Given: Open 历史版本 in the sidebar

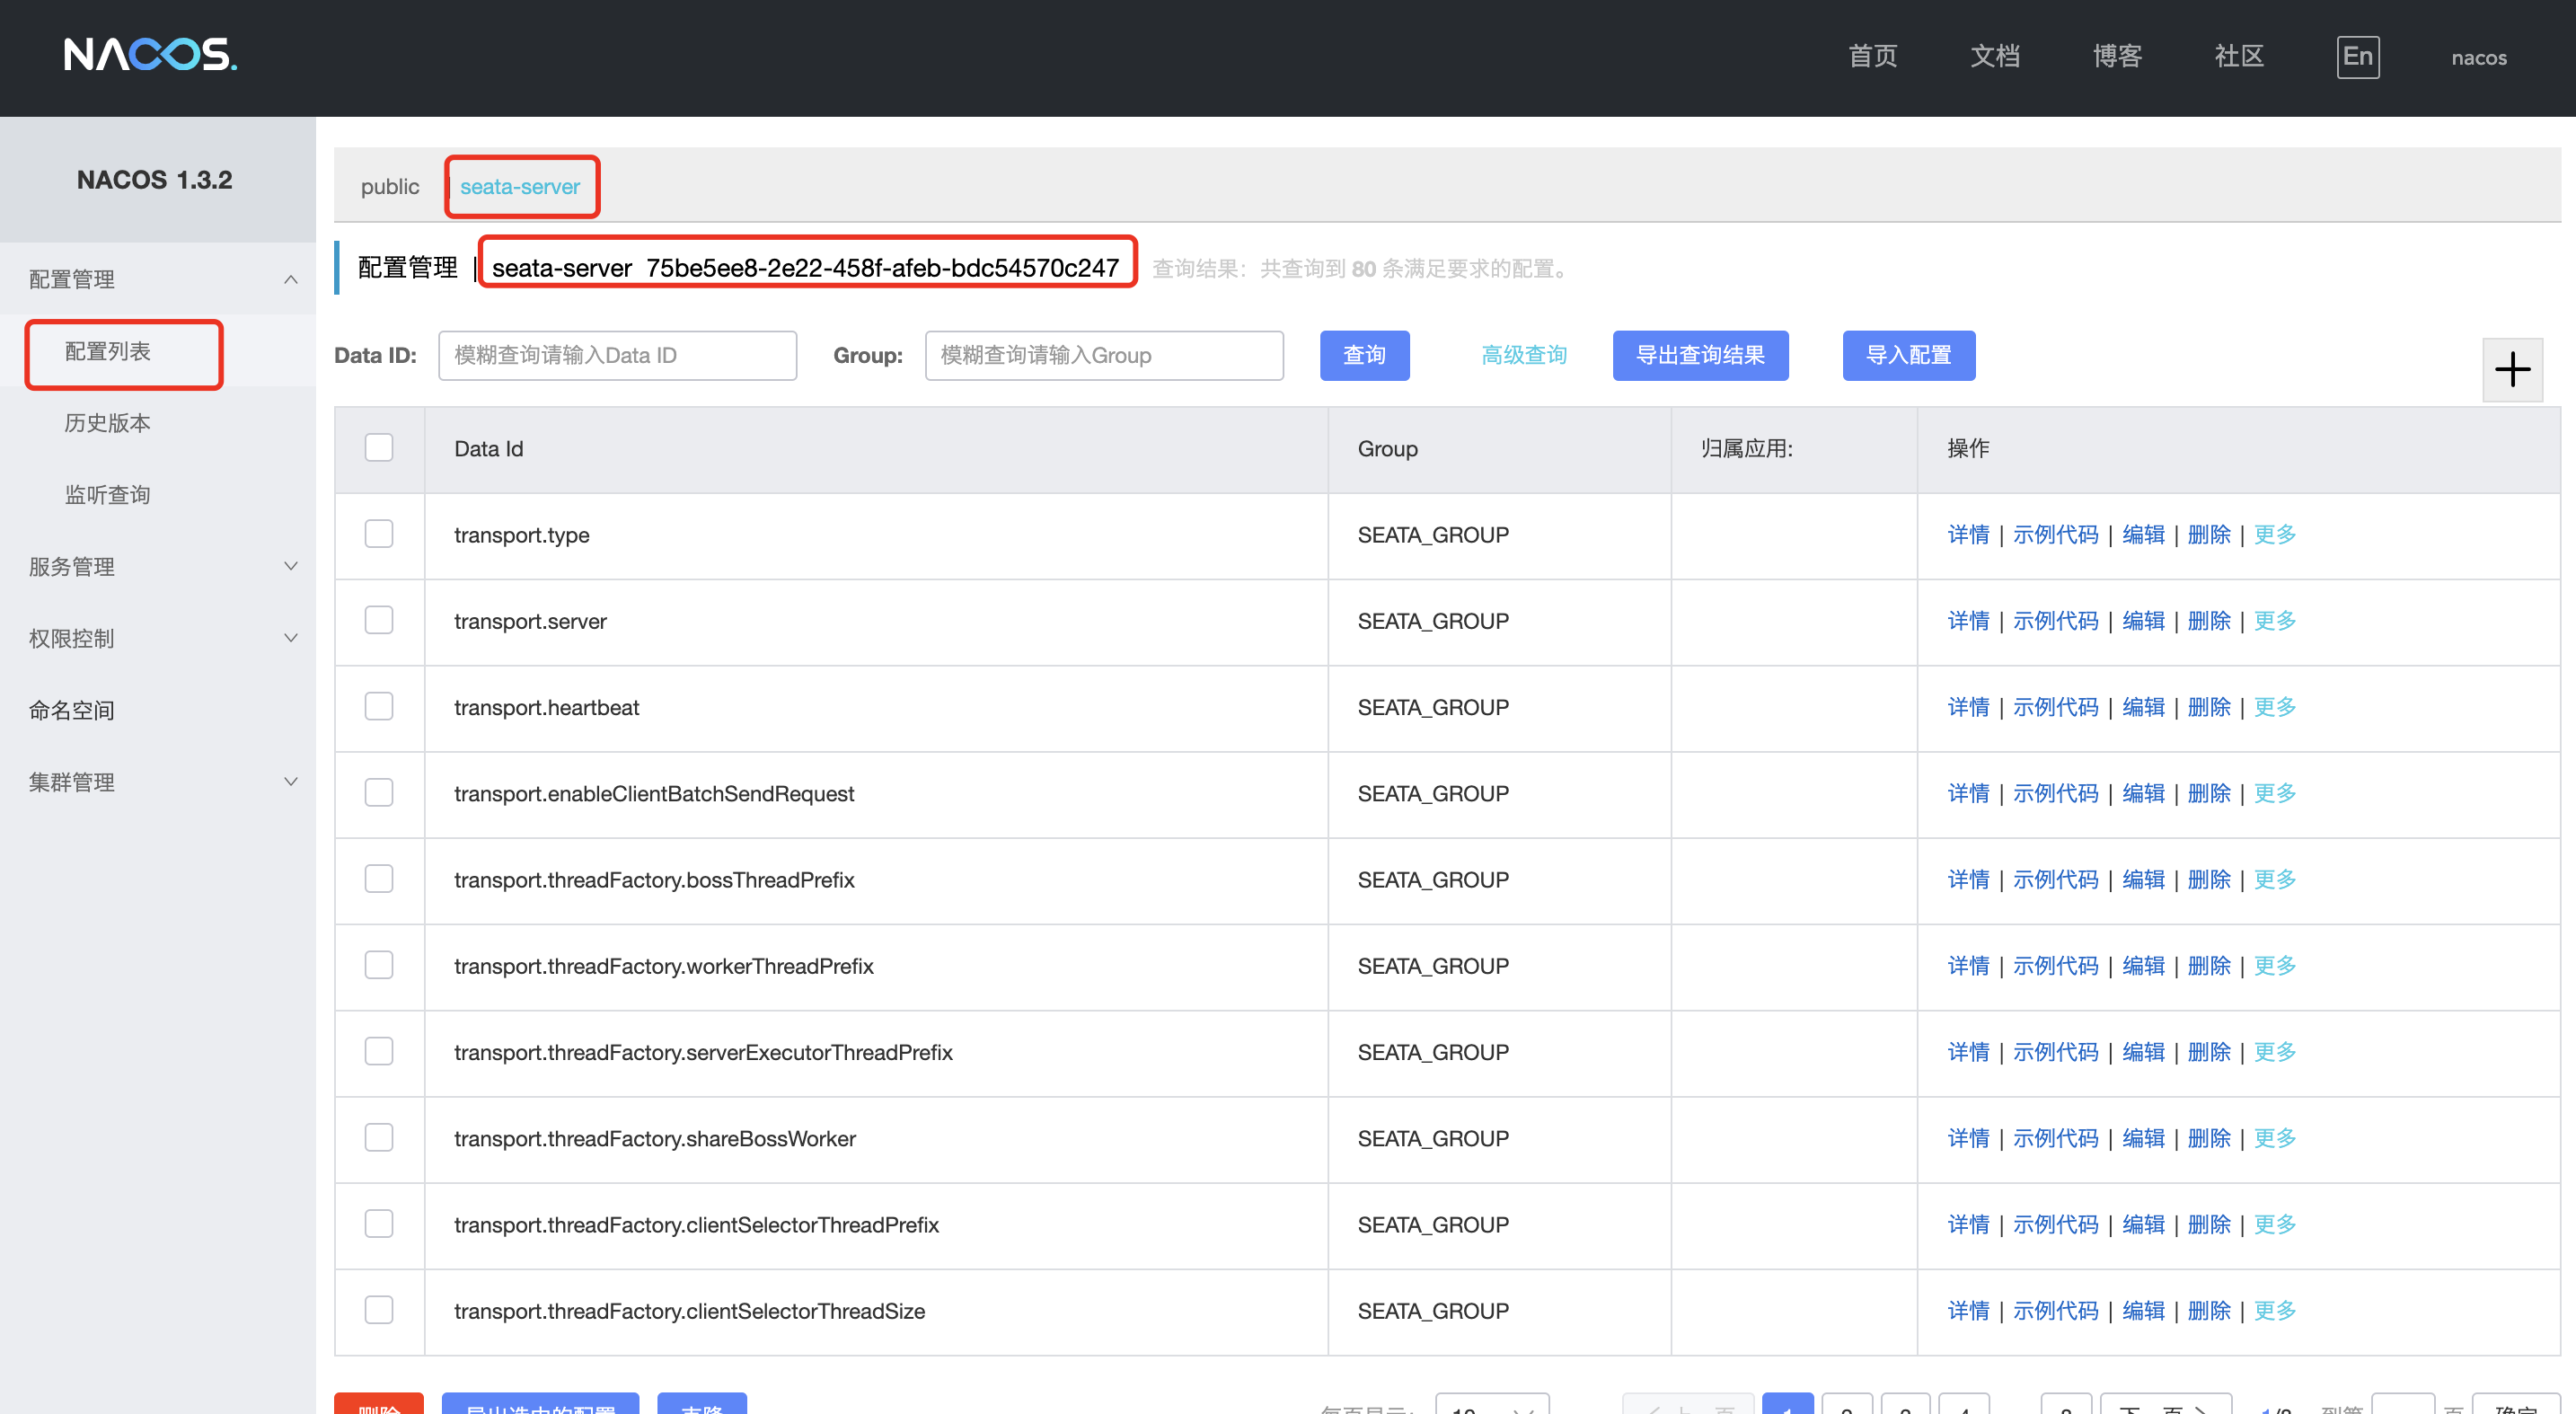Looking at the screenshot, I should coord(107,423).
